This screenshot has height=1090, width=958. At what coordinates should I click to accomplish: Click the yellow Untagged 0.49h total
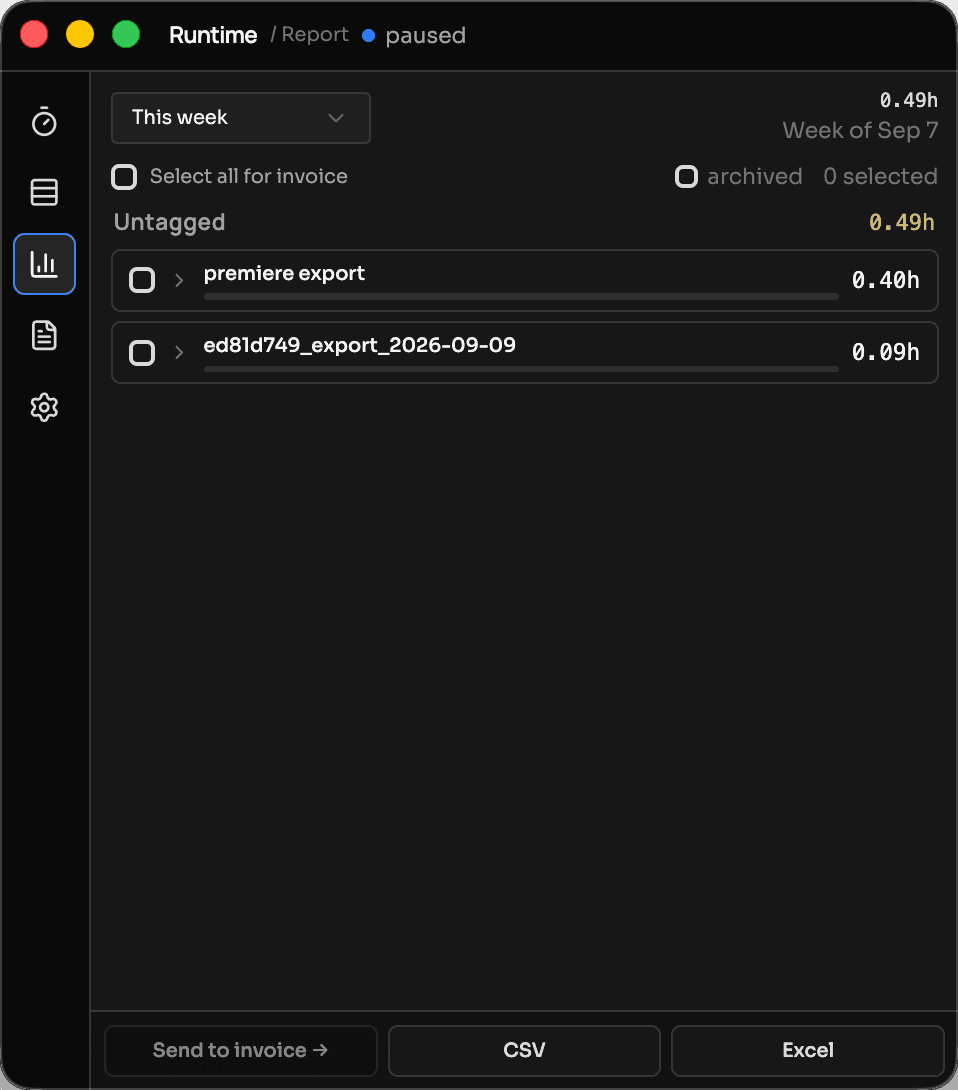click(902, 222)
